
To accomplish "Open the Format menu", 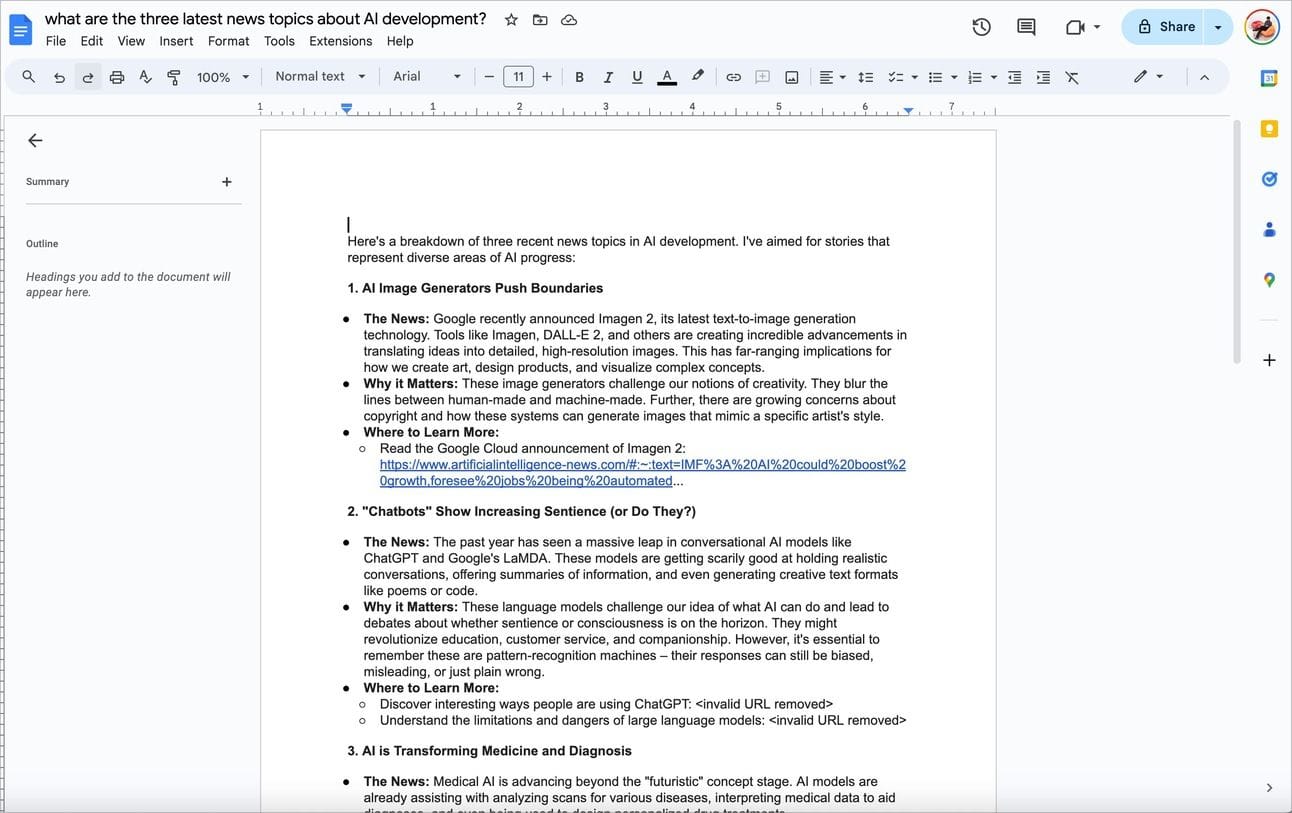I will (x=229, y=41).
